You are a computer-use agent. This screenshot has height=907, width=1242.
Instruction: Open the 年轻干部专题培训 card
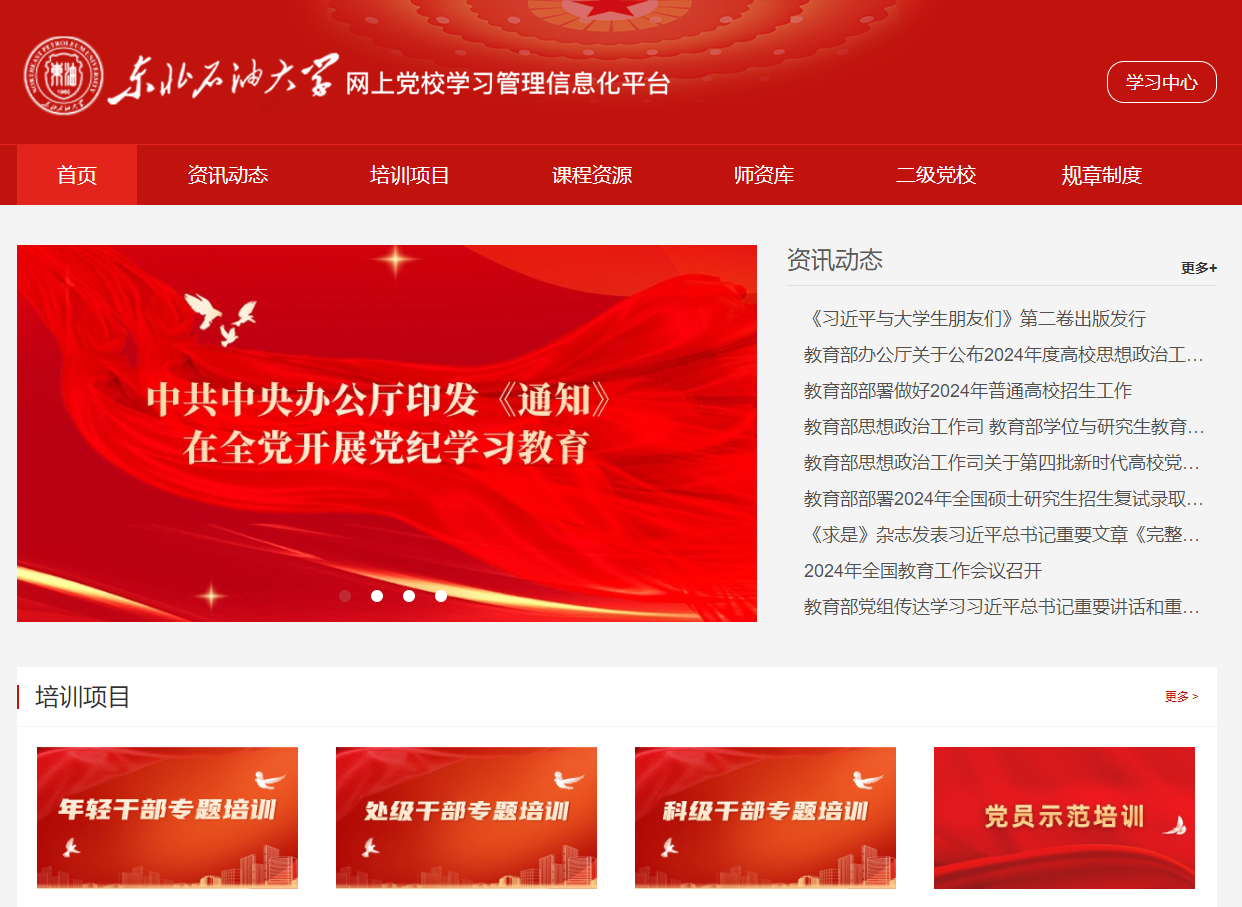coord(167,818)
